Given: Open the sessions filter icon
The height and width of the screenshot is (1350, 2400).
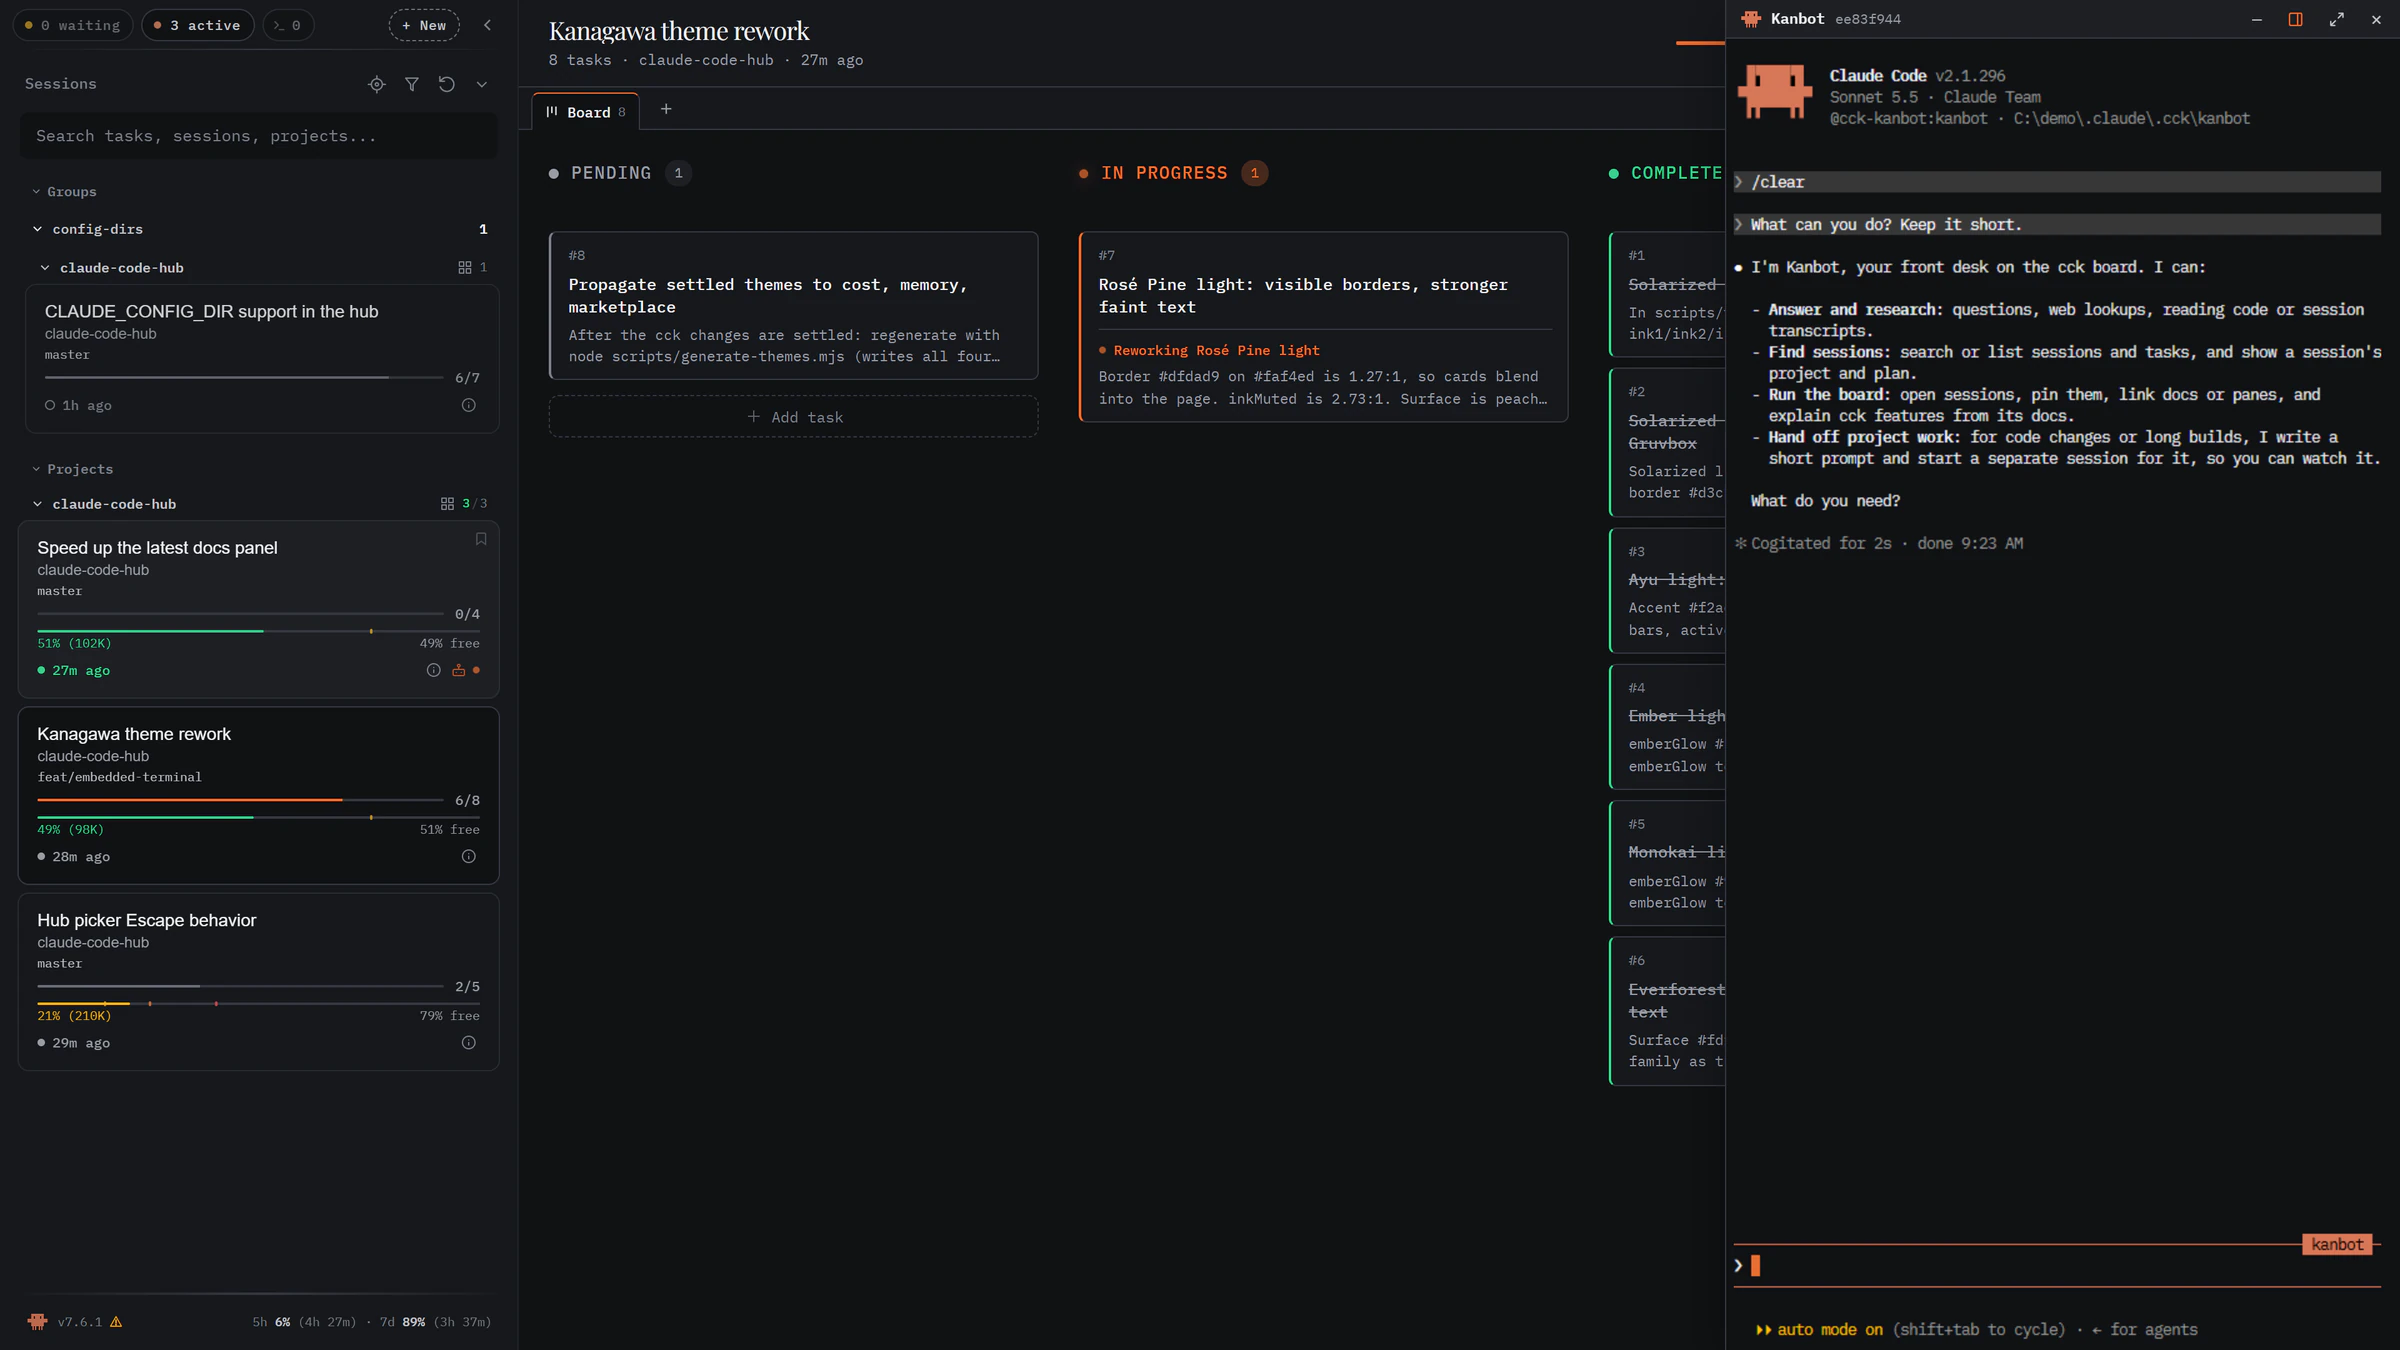Looking at the screenshot, I should pyautogui.click(x=411, y=84).
